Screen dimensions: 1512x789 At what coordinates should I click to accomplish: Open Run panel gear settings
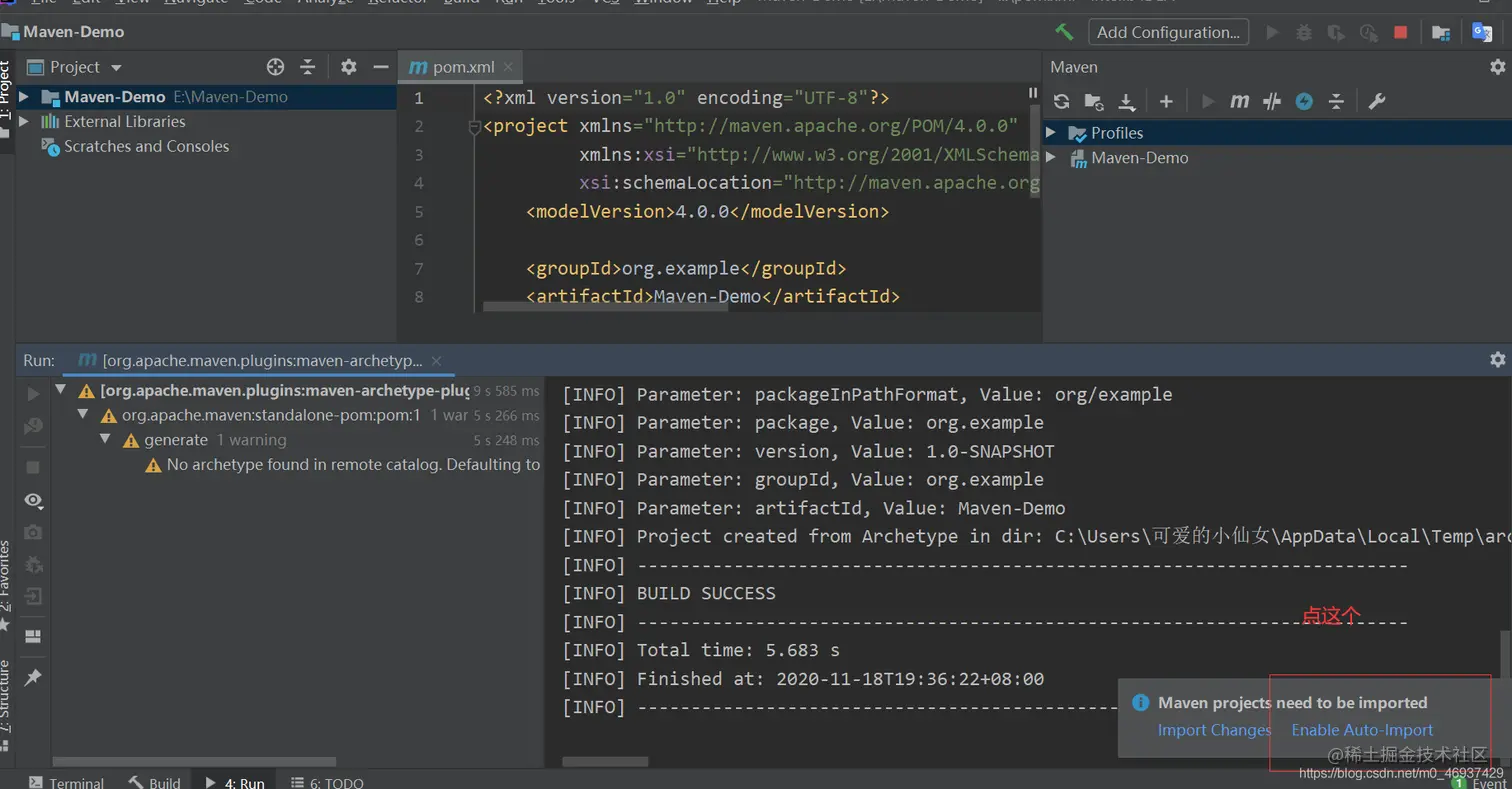[x=1497, y=359]
